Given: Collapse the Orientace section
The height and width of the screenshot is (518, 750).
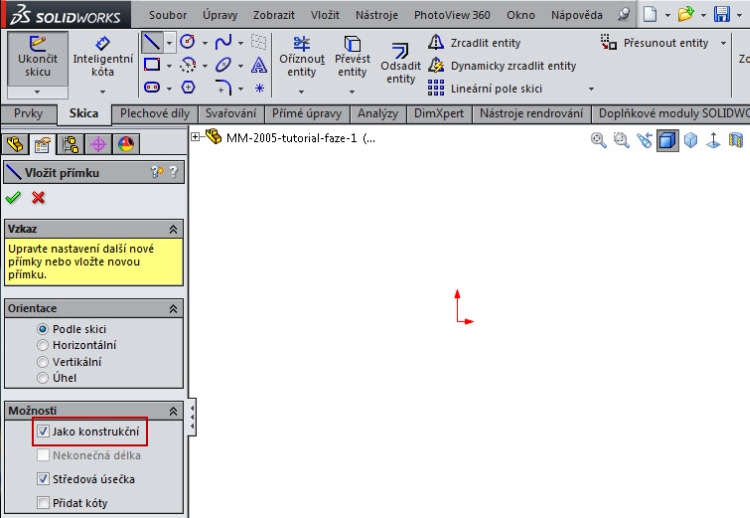Looking at the screenshot, I should click(173, 309).
